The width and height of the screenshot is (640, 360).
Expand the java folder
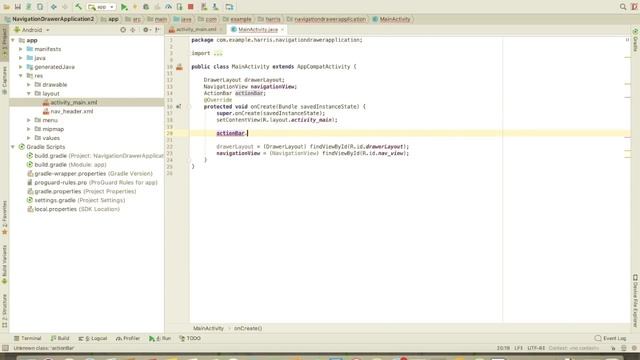pos(21,58)
